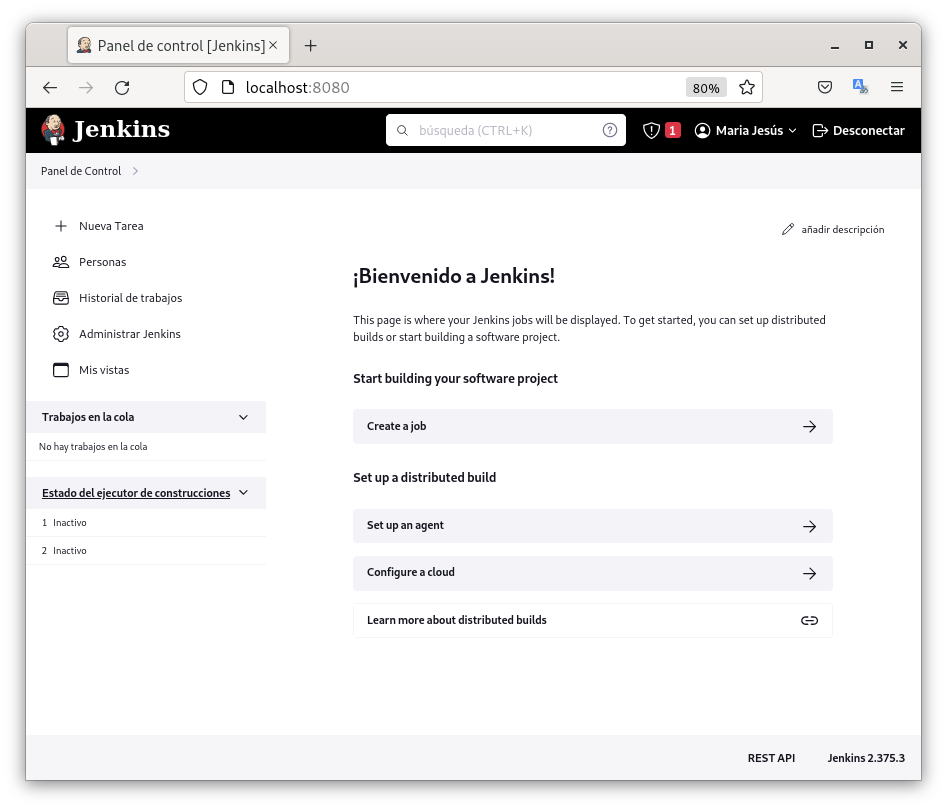This screenshot has height=809, width=947.
Task: Bookmark this page with the star icon
Action: 746,88
